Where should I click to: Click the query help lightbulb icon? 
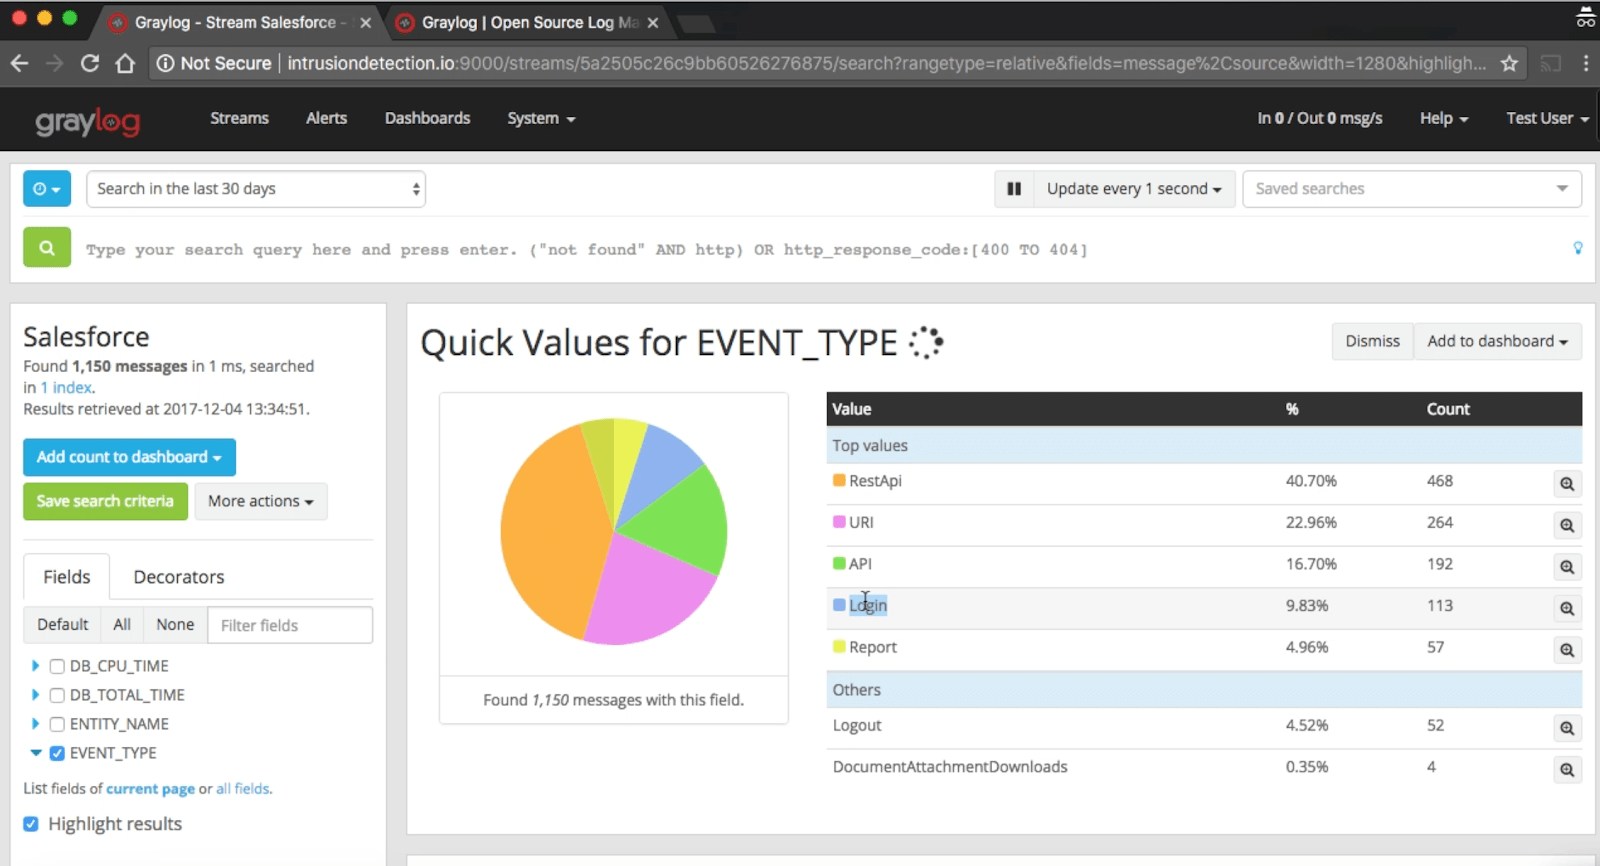point(1578,248)
